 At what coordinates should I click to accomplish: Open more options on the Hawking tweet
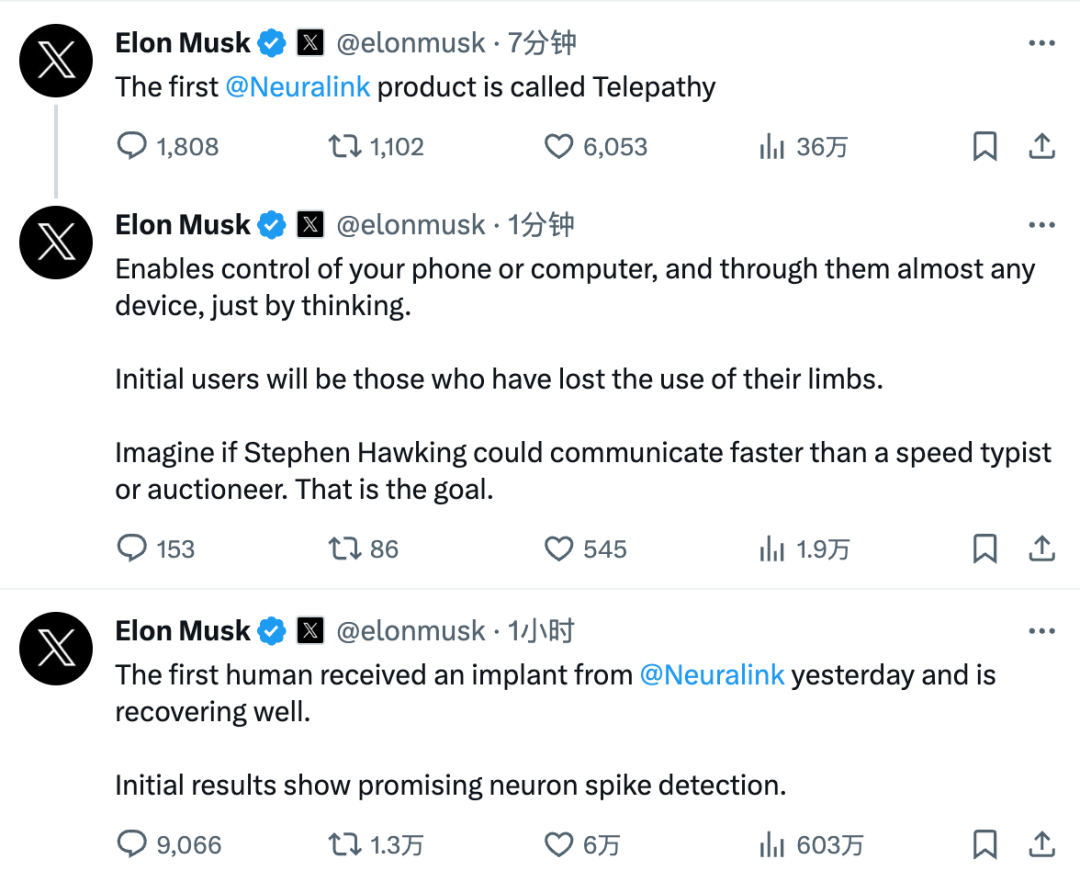point(1042,225)
